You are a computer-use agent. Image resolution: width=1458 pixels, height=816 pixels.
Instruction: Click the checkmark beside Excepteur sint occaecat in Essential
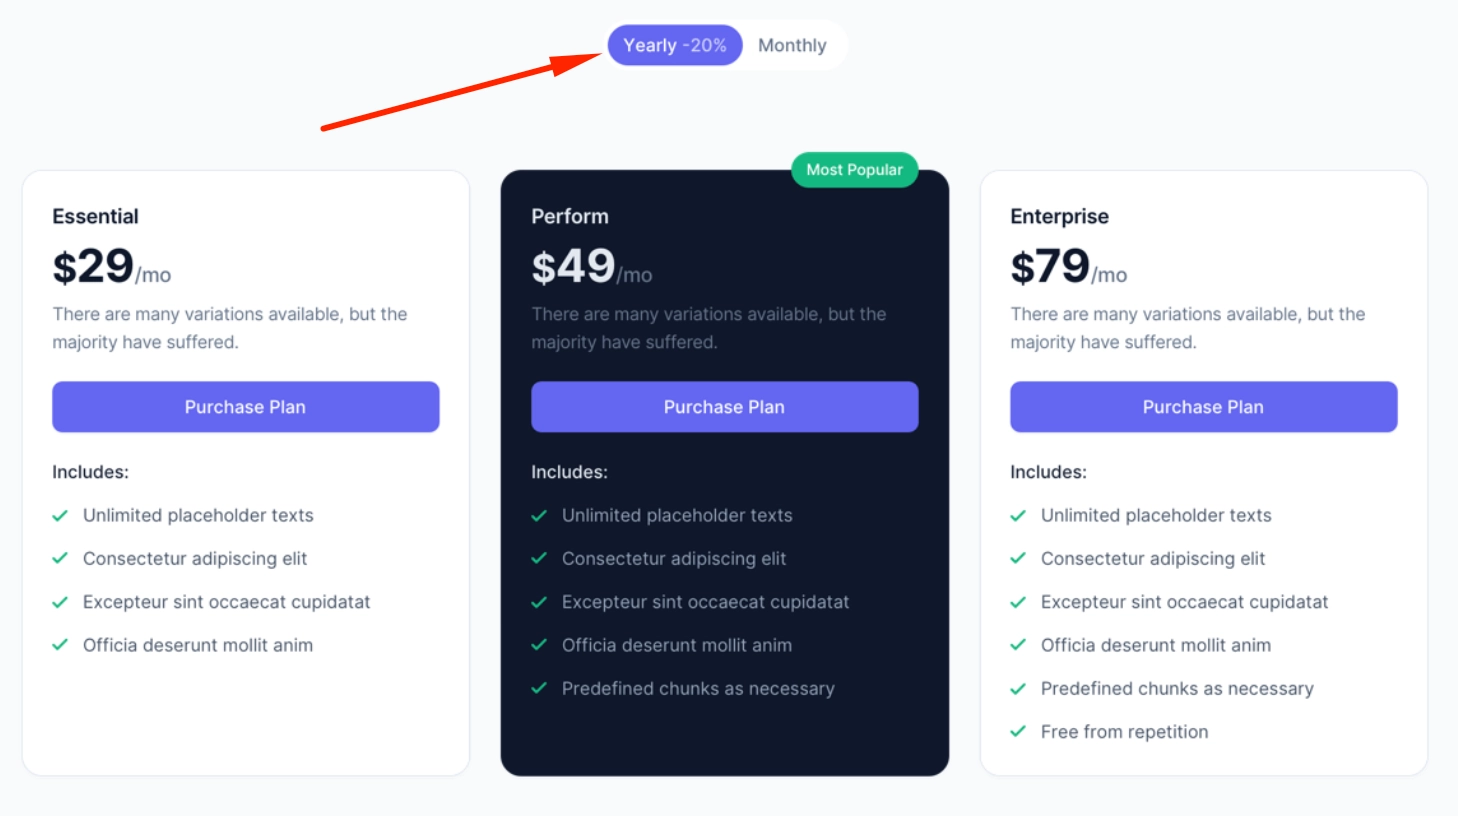point(59,602)
